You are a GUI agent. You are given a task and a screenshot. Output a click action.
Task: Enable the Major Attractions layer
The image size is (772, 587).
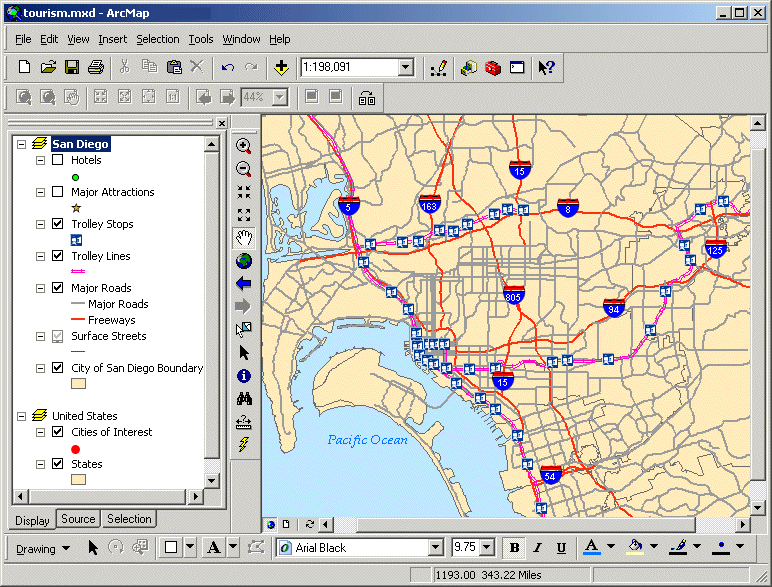pyautogui.click(x=58, y=192)
